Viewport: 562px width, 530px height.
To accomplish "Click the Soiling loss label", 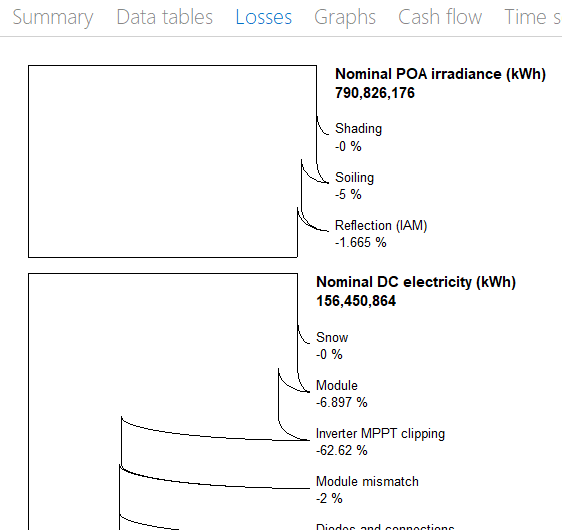I will (354, 177).
